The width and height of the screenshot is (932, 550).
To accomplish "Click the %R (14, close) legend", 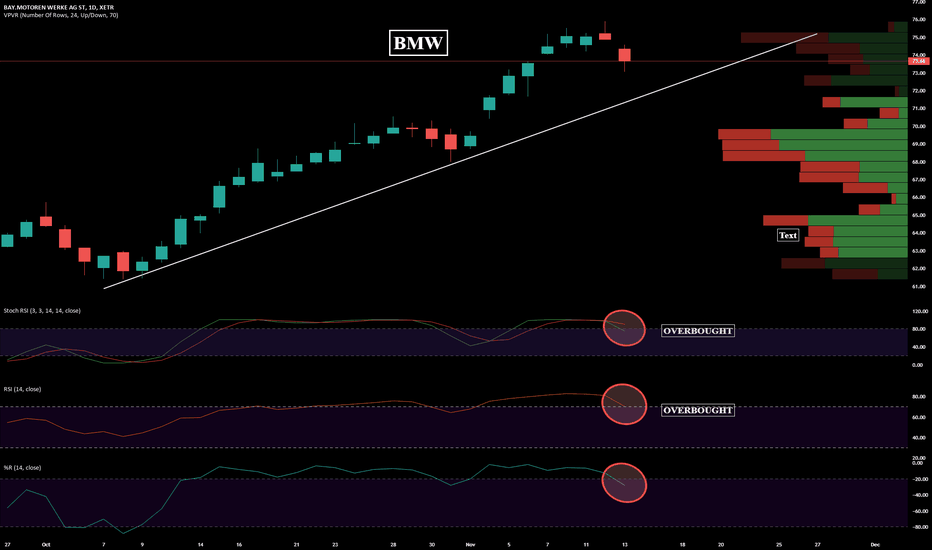I will tap(22, 467).
